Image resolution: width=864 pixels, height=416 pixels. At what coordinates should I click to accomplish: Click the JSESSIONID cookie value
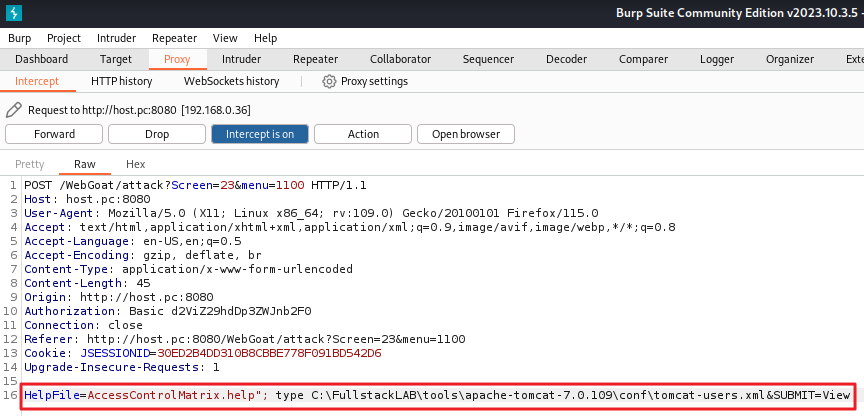pos(269,353)
